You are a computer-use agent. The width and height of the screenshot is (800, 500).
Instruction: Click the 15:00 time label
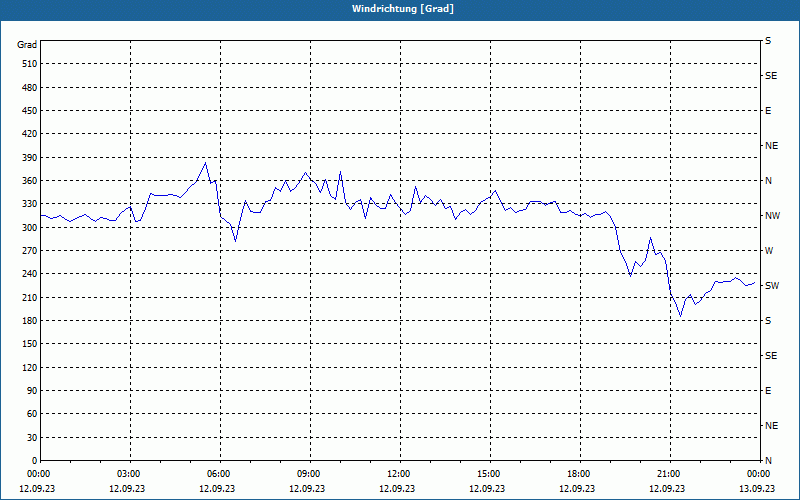click(x=490, y=474)
